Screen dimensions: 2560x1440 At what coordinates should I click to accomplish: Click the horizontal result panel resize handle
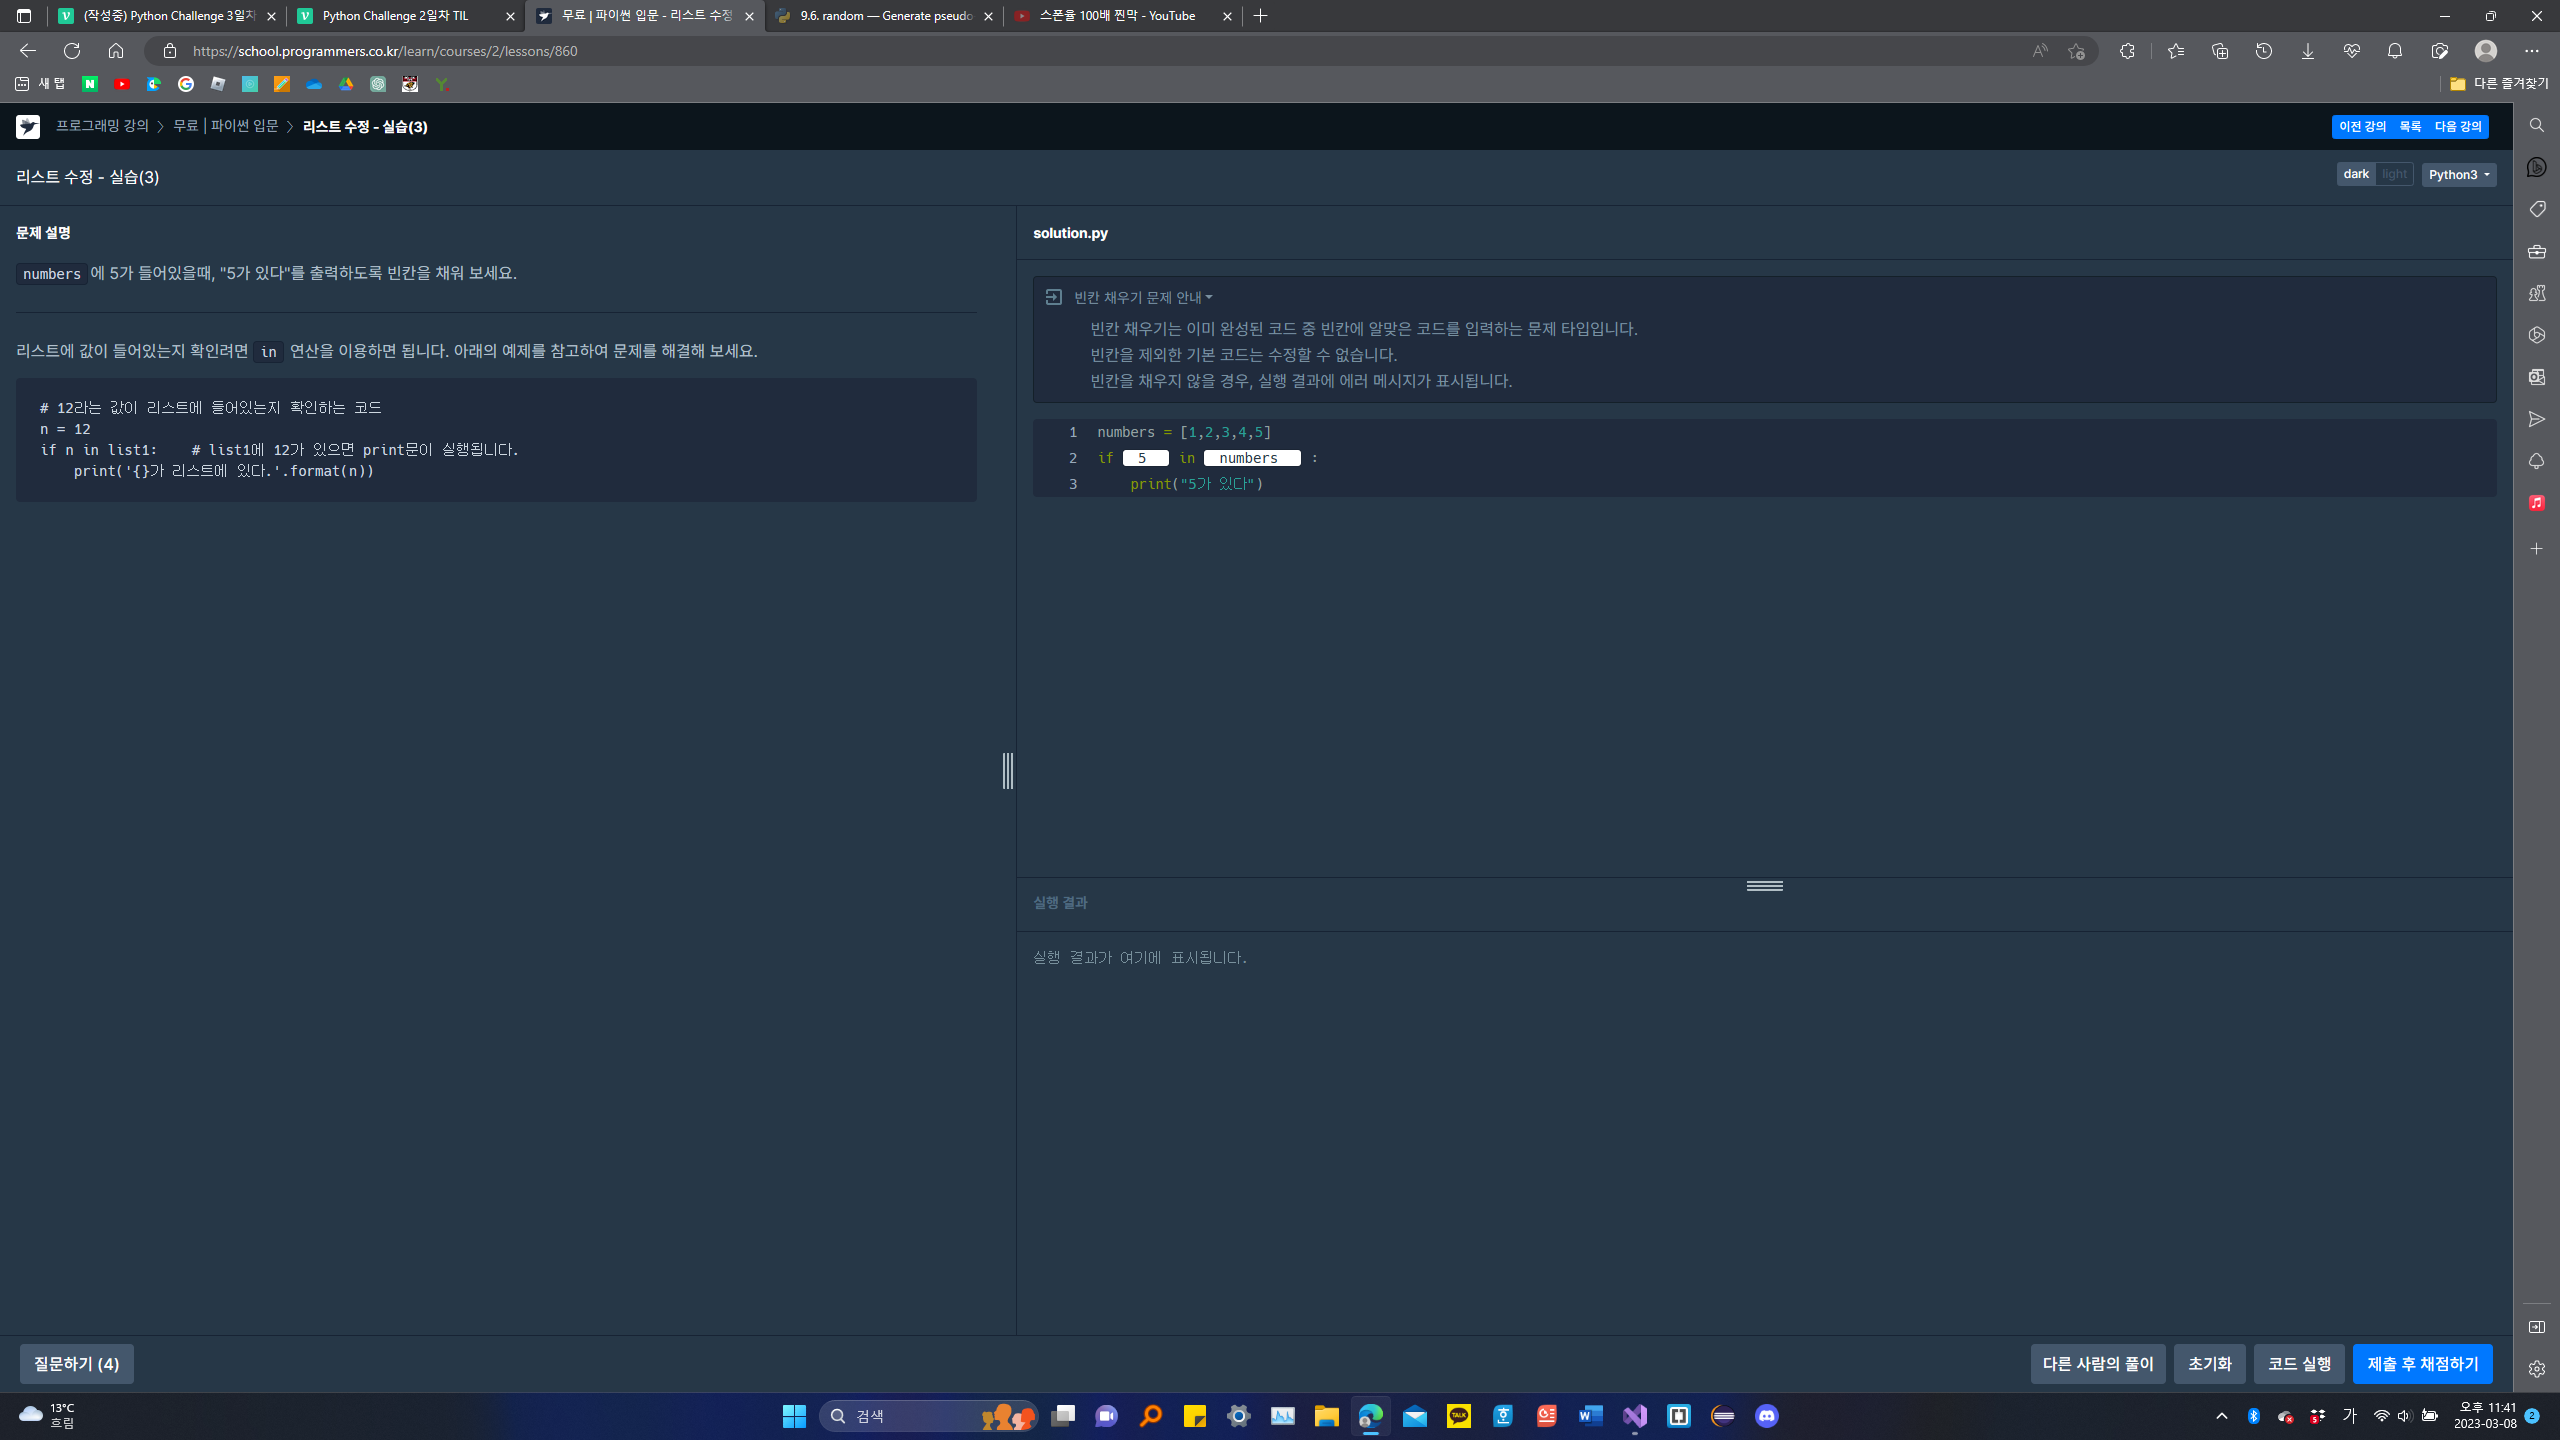pos(1764,886)
